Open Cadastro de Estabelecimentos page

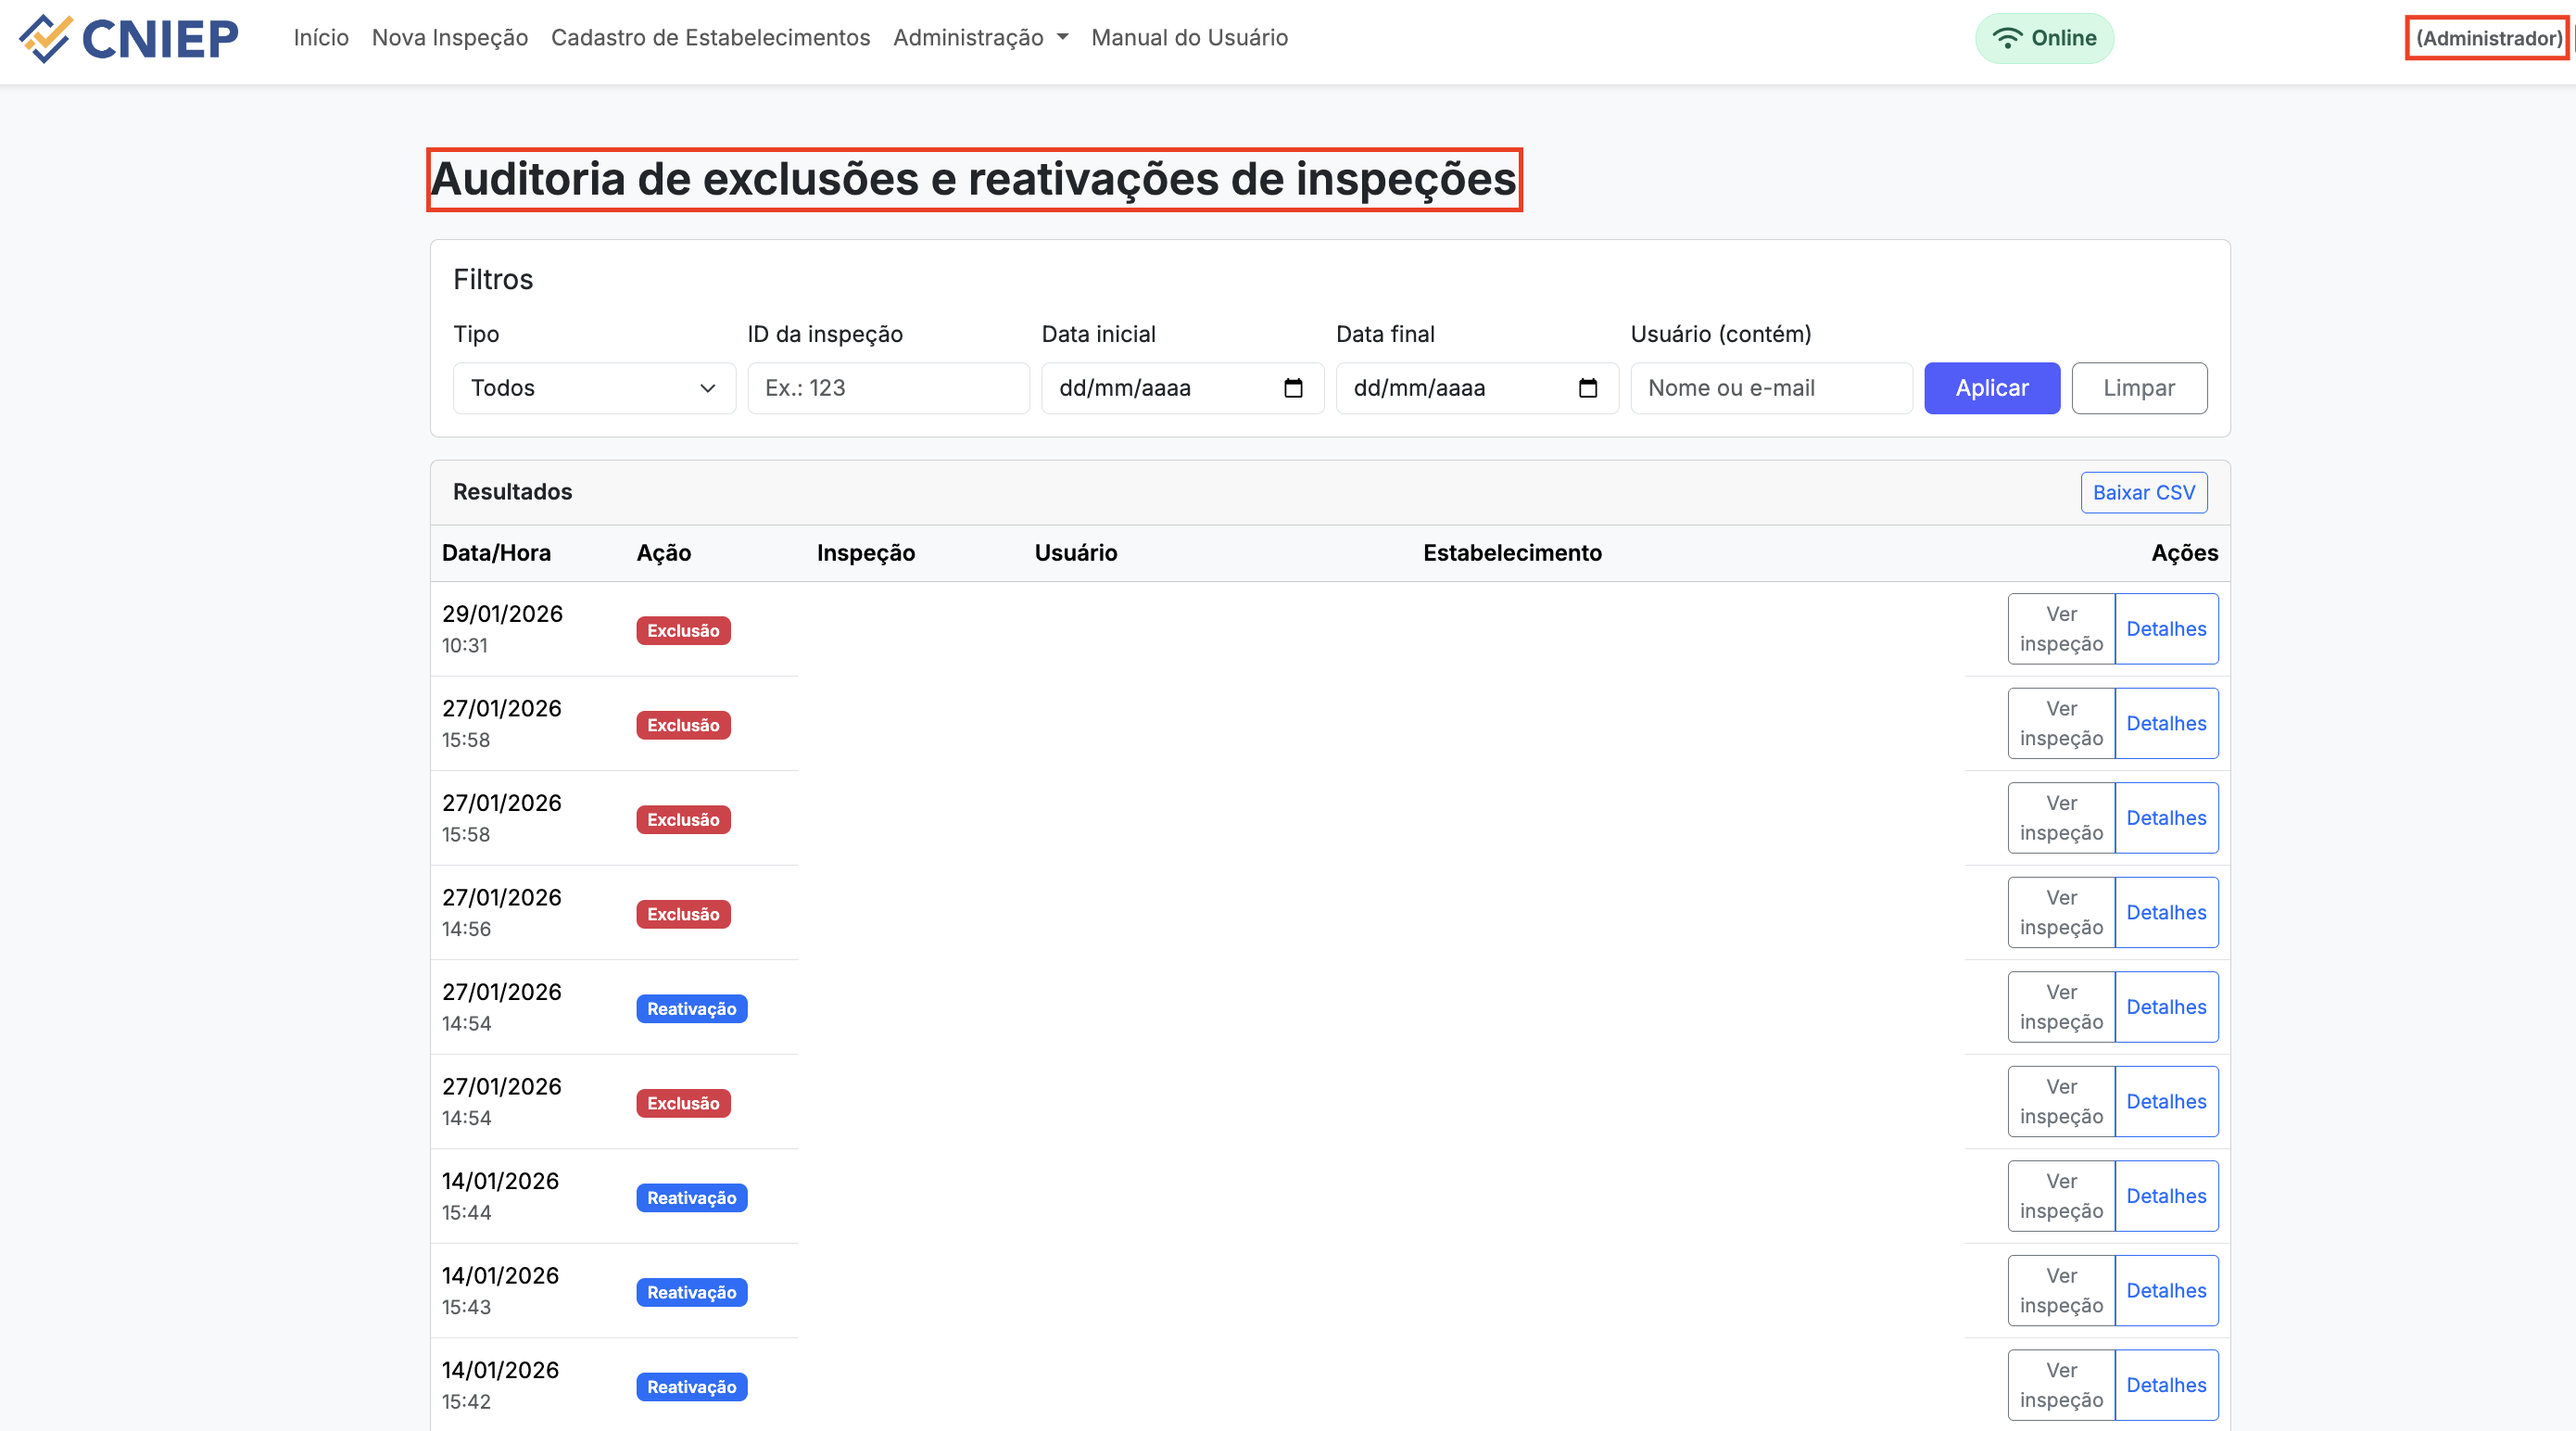point(710,38)
